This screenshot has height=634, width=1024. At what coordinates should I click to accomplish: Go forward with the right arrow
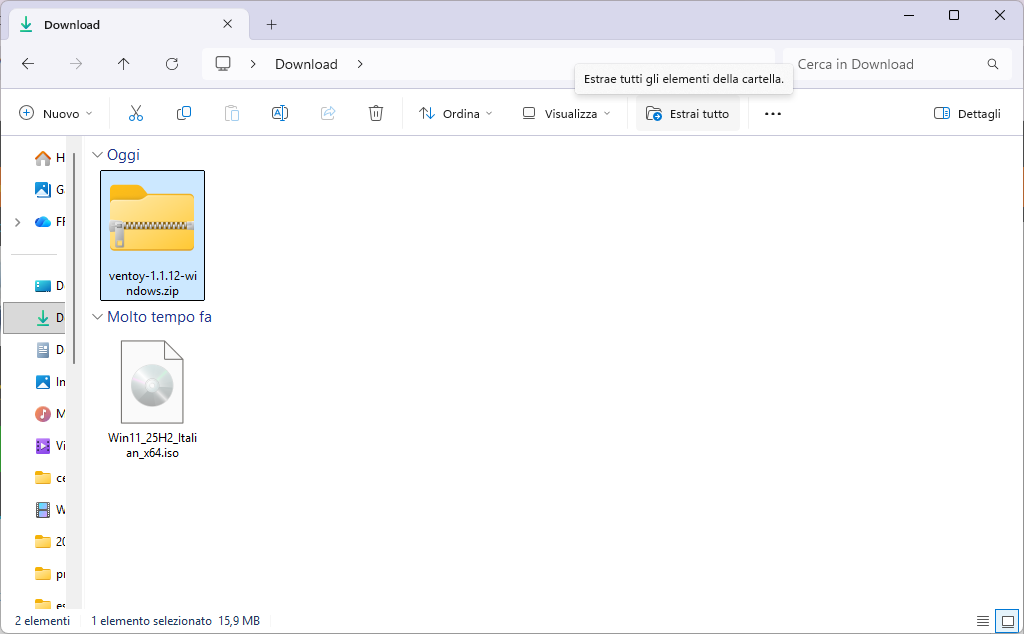click(x=76, y=64)
